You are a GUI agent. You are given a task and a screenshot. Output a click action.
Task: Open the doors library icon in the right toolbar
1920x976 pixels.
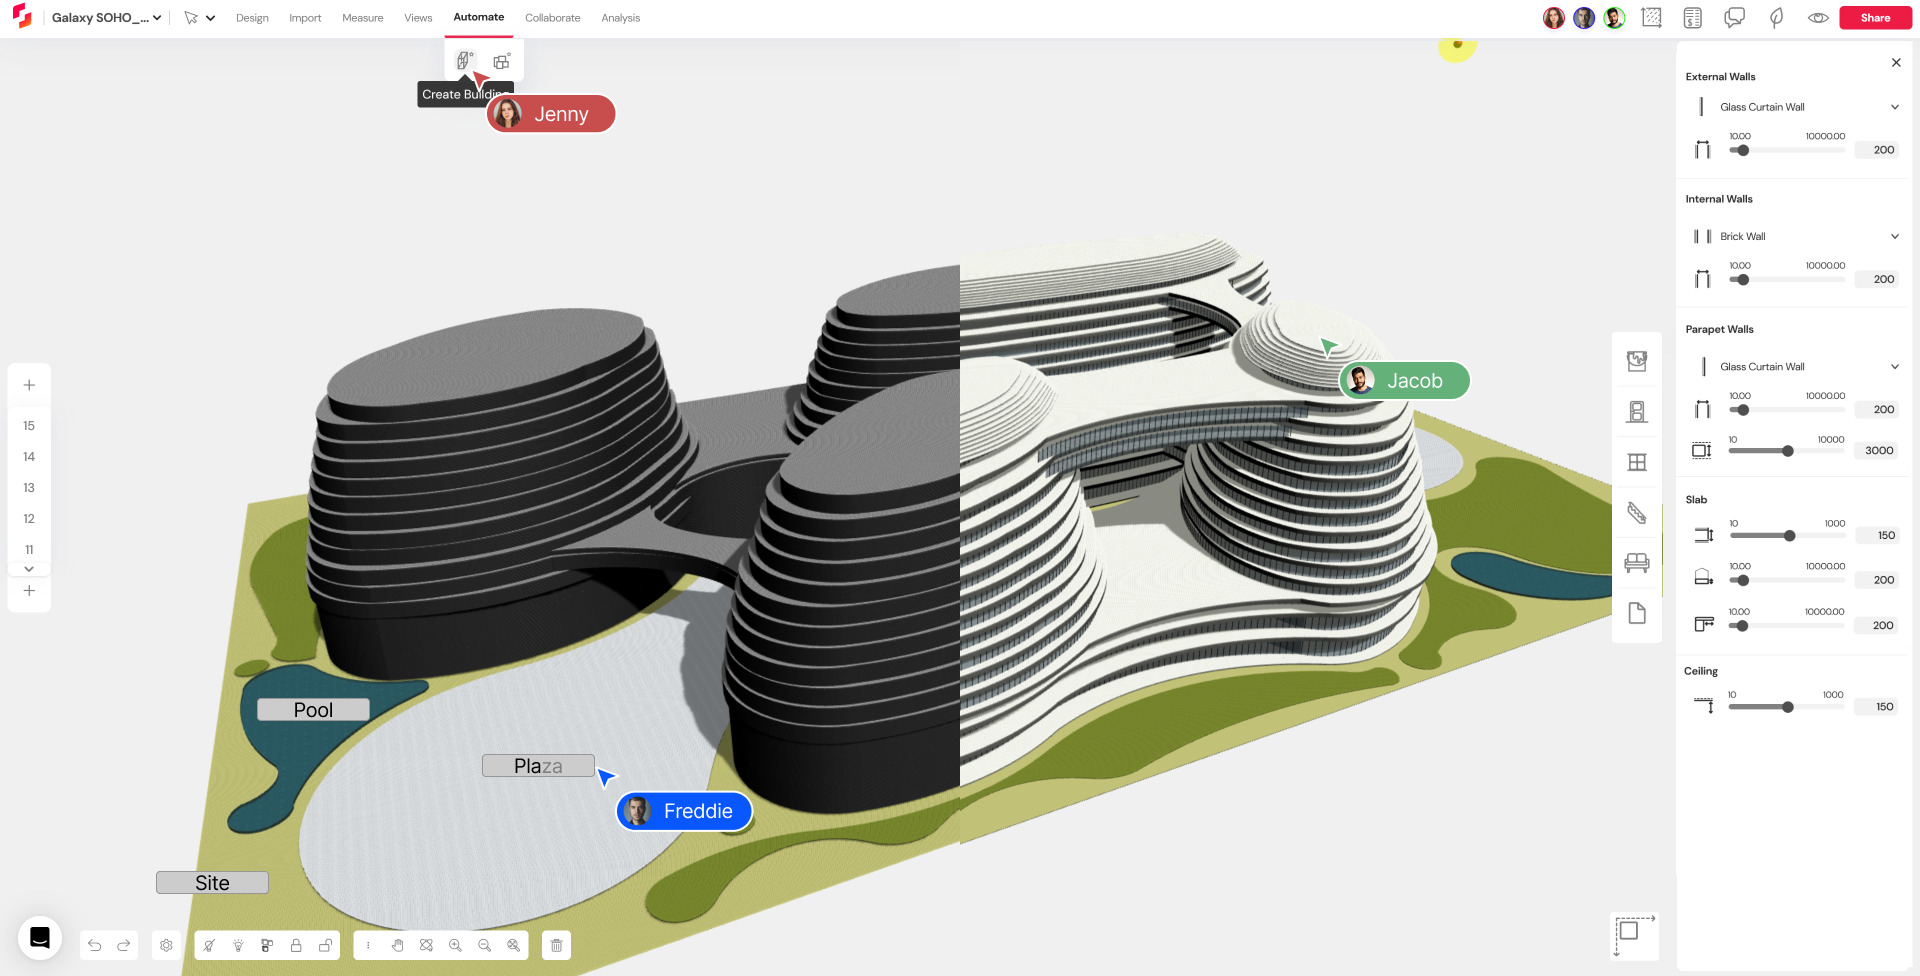tap(1637, 411)
